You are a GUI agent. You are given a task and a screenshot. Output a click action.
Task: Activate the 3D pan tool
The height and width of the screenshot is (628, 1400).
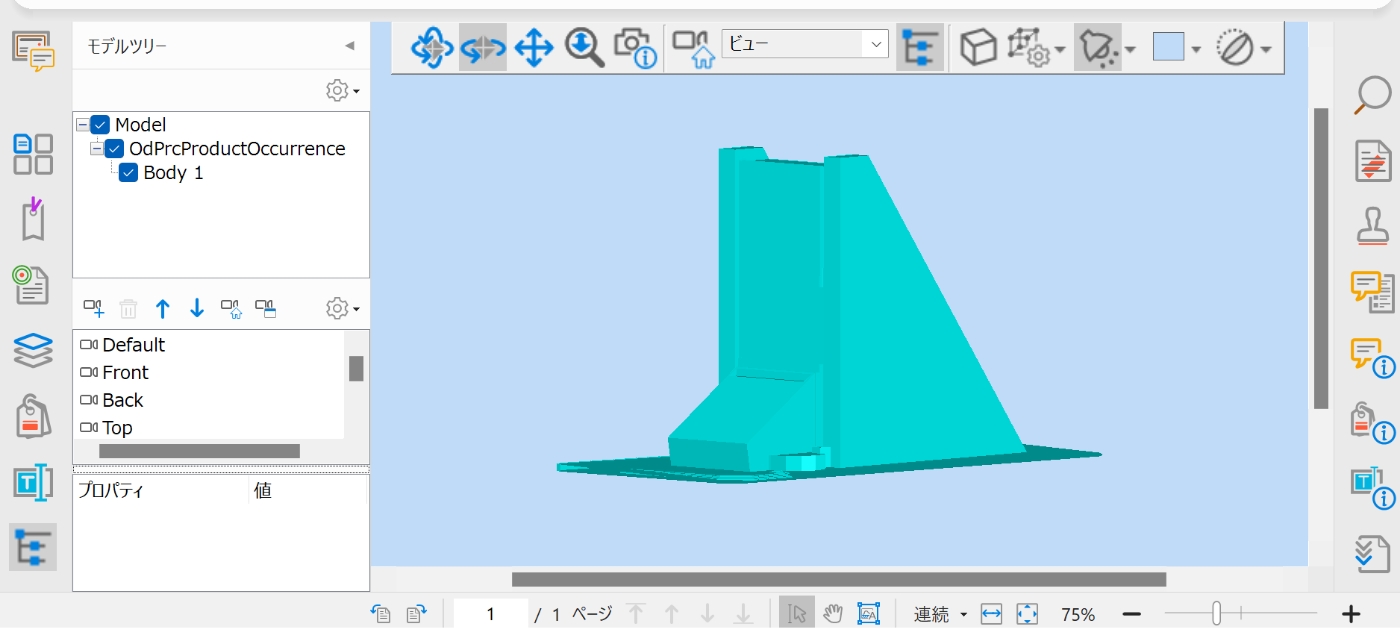pos(533,47)
